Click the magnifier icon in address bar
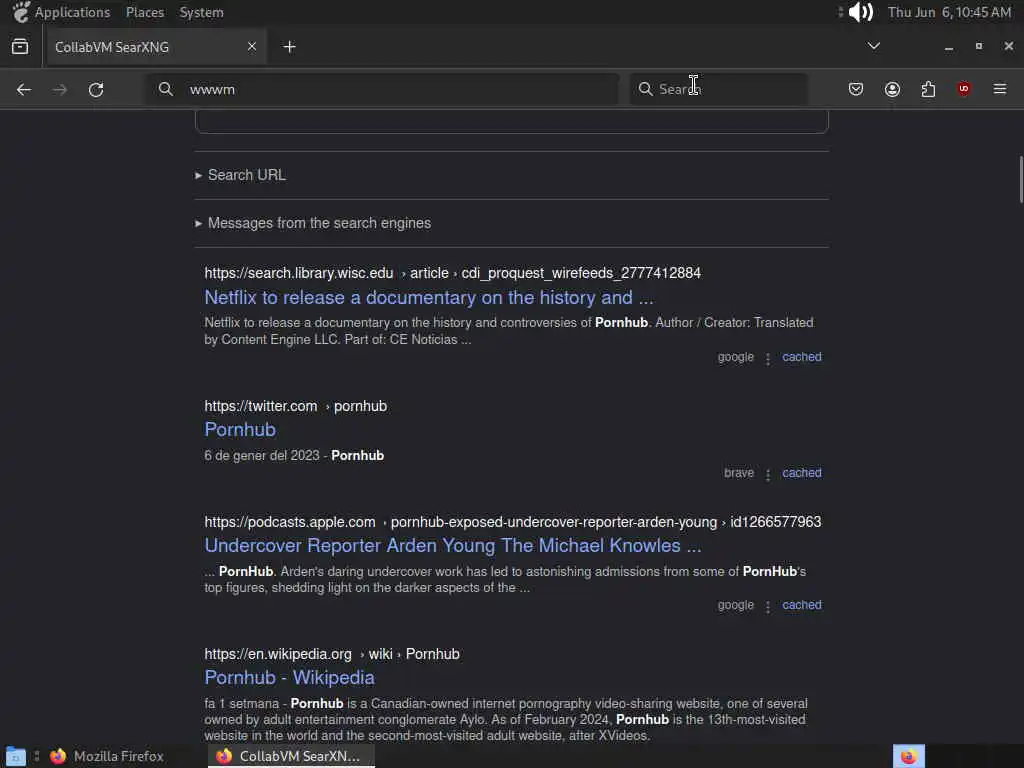The width and height of the screenshot is (1024, 768). 166,89
